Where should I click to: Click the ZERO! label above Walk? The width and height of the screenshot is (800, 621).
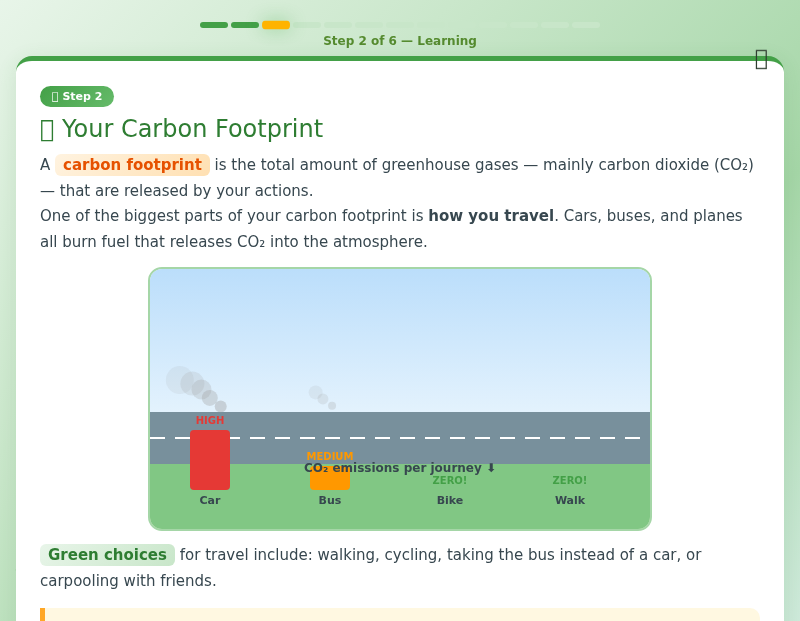click(x=569, y=480)
